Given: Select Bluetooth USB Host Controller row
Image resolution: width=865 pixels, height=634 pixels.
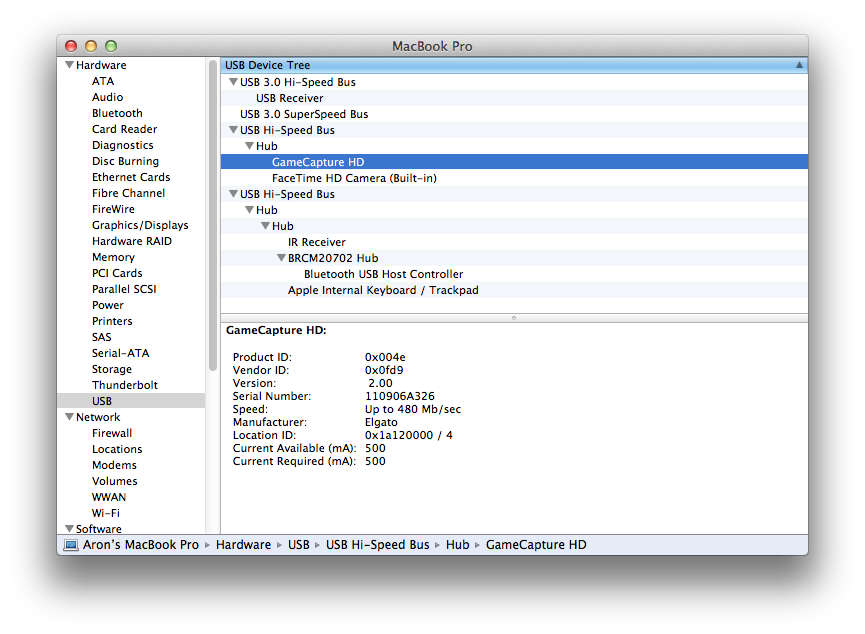Looking at the screenshot, I should tap(514, 274).
